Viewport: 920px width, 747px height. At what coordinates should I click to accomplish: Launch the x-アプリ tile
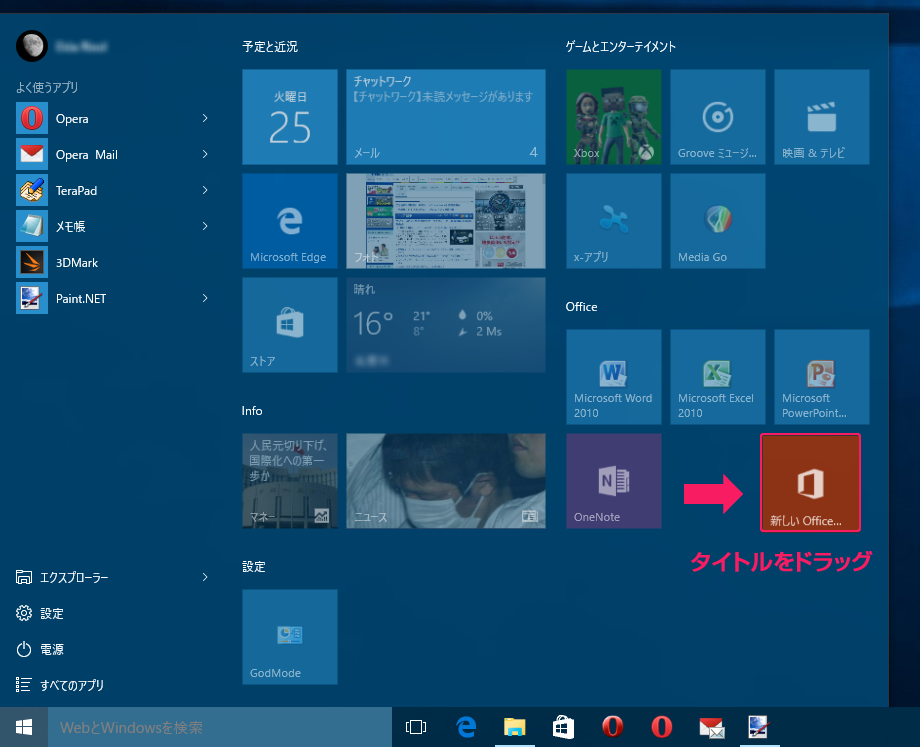pos(614,221)
